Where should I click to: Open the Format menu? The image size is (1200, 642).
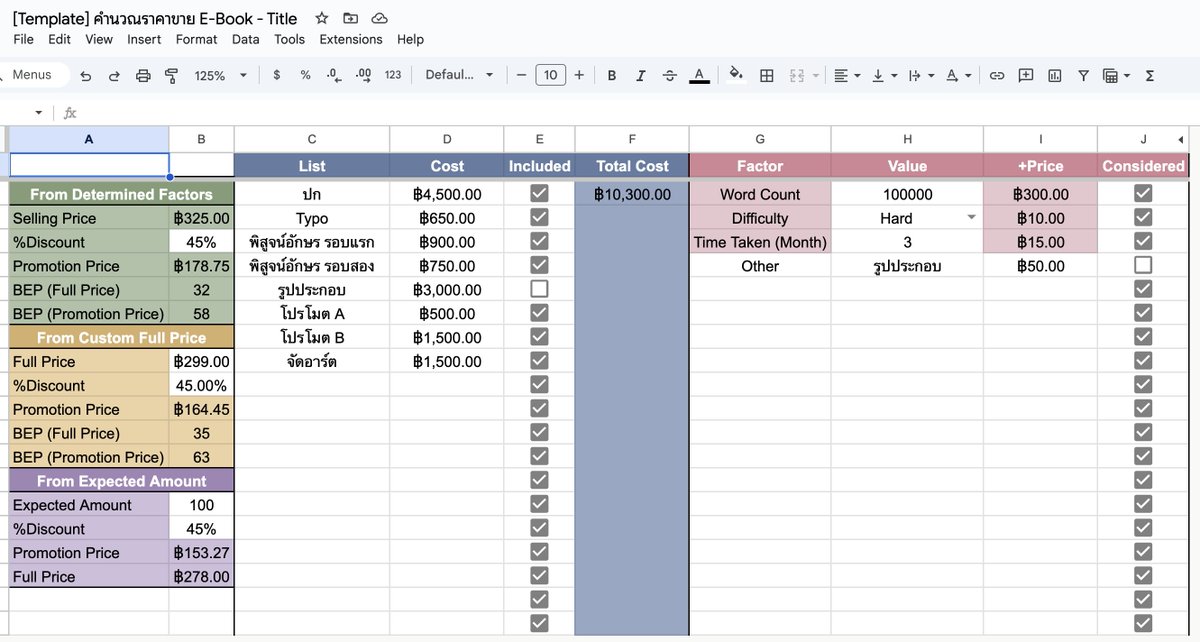[x=196, y=39]
